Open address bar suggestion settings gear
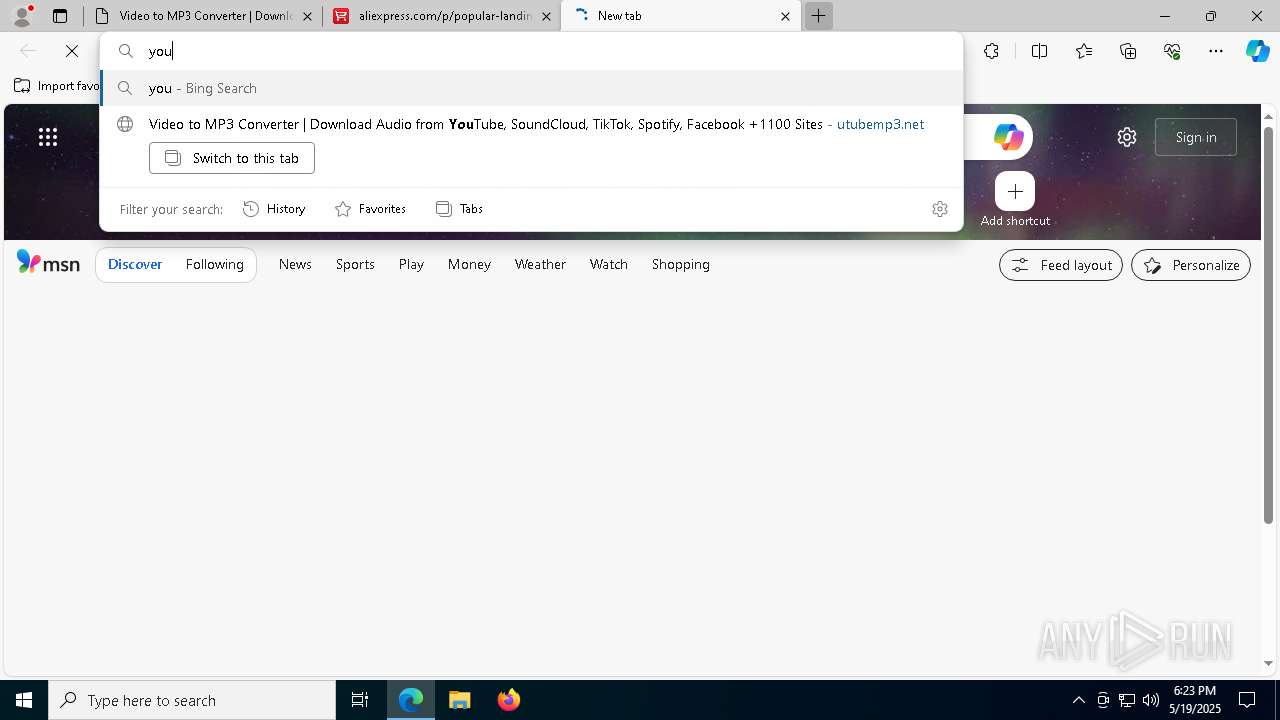Image resolution: width=1280 pixels, height=720 pixels. coord(940,209)
